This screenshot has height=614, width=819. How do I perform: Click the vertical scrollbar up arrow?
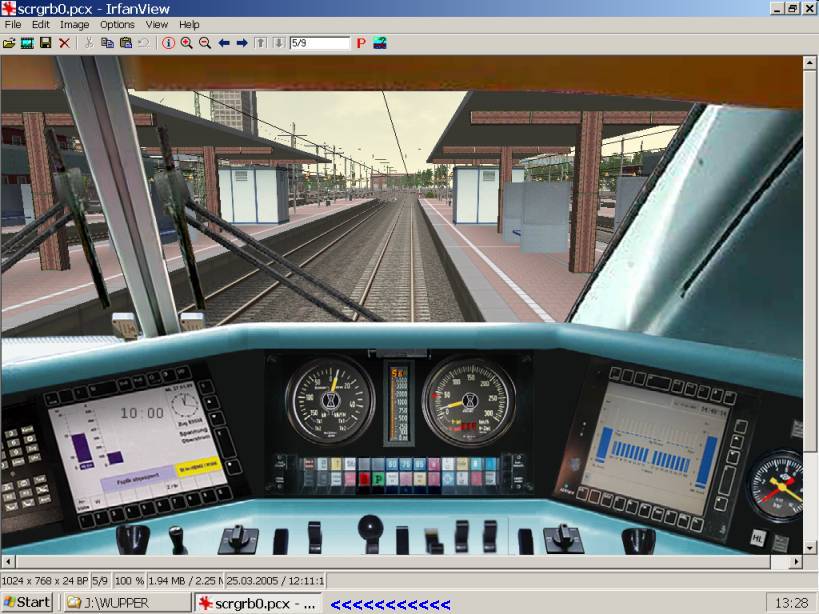(810, 63)
